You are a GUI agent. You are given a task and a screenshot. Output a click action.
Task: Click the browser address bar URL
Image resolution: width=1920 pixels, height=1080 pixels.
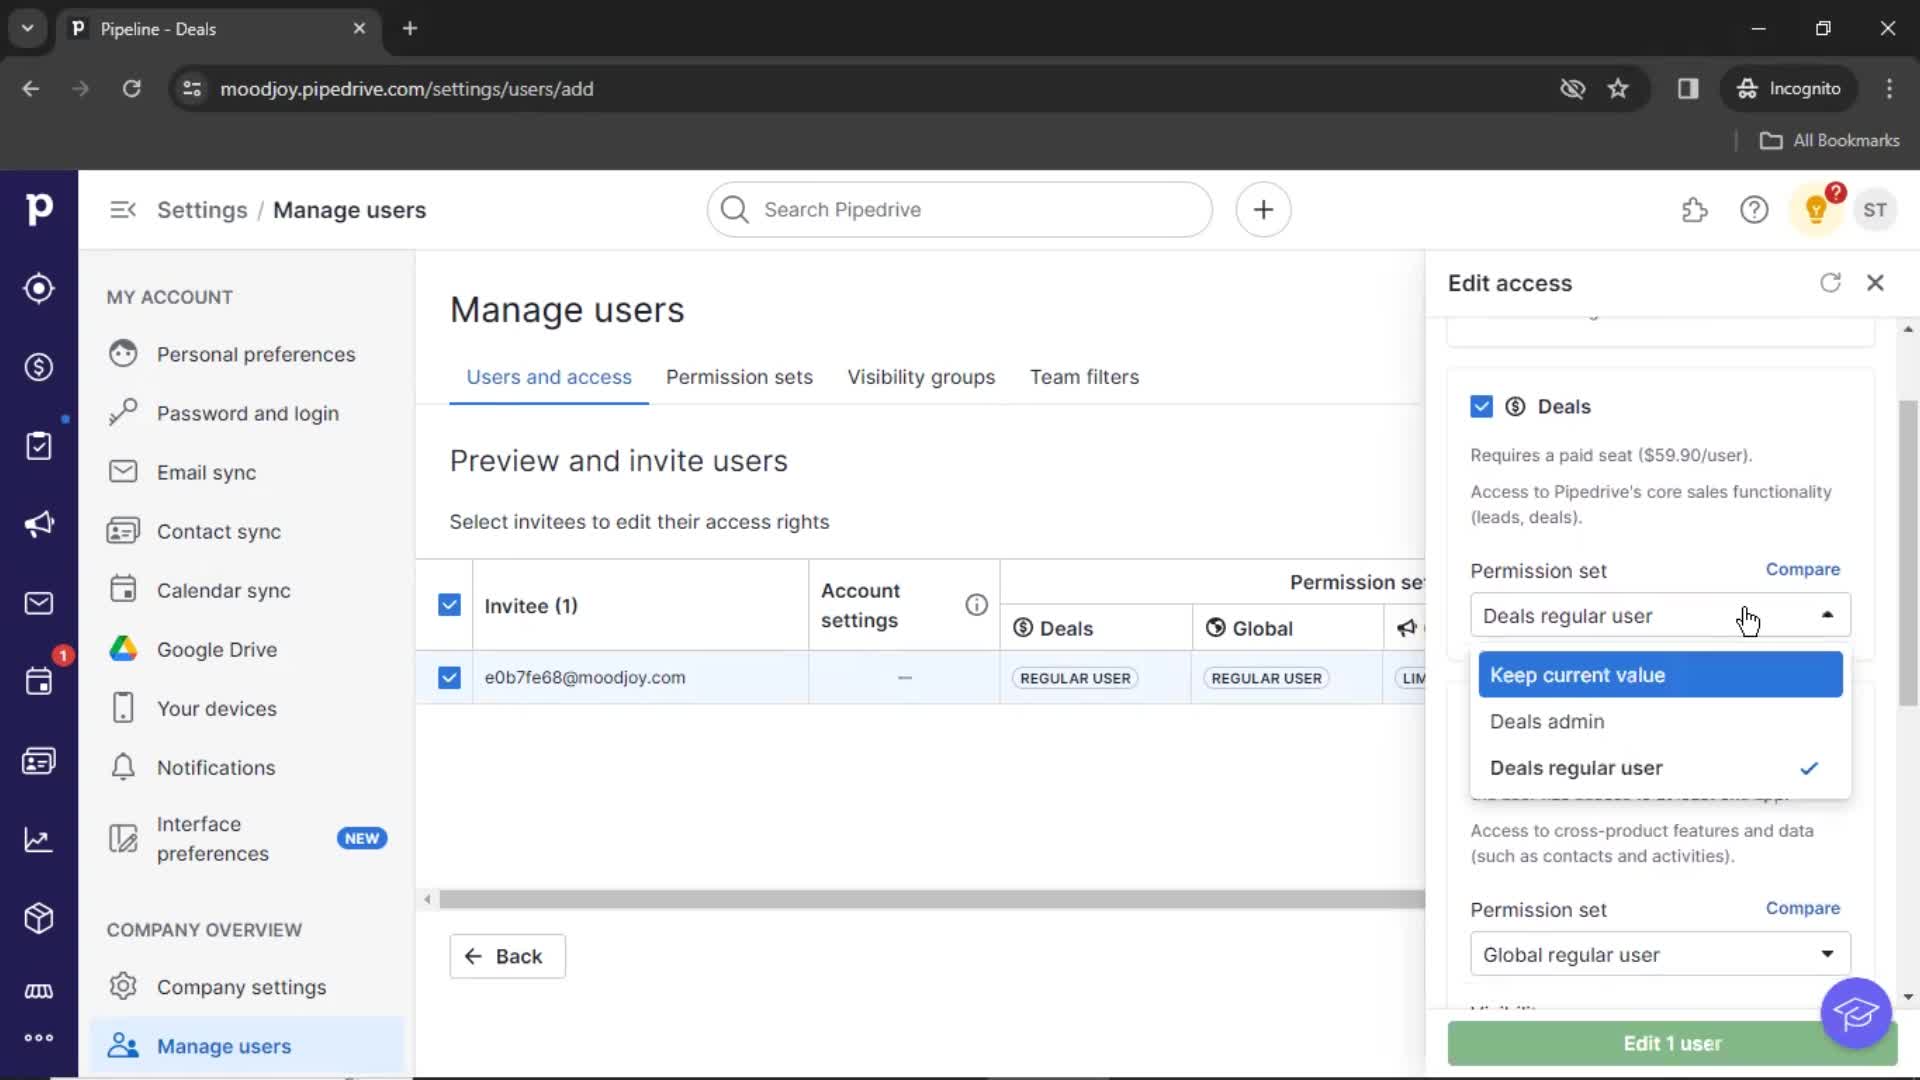click(x=406, y=89)
